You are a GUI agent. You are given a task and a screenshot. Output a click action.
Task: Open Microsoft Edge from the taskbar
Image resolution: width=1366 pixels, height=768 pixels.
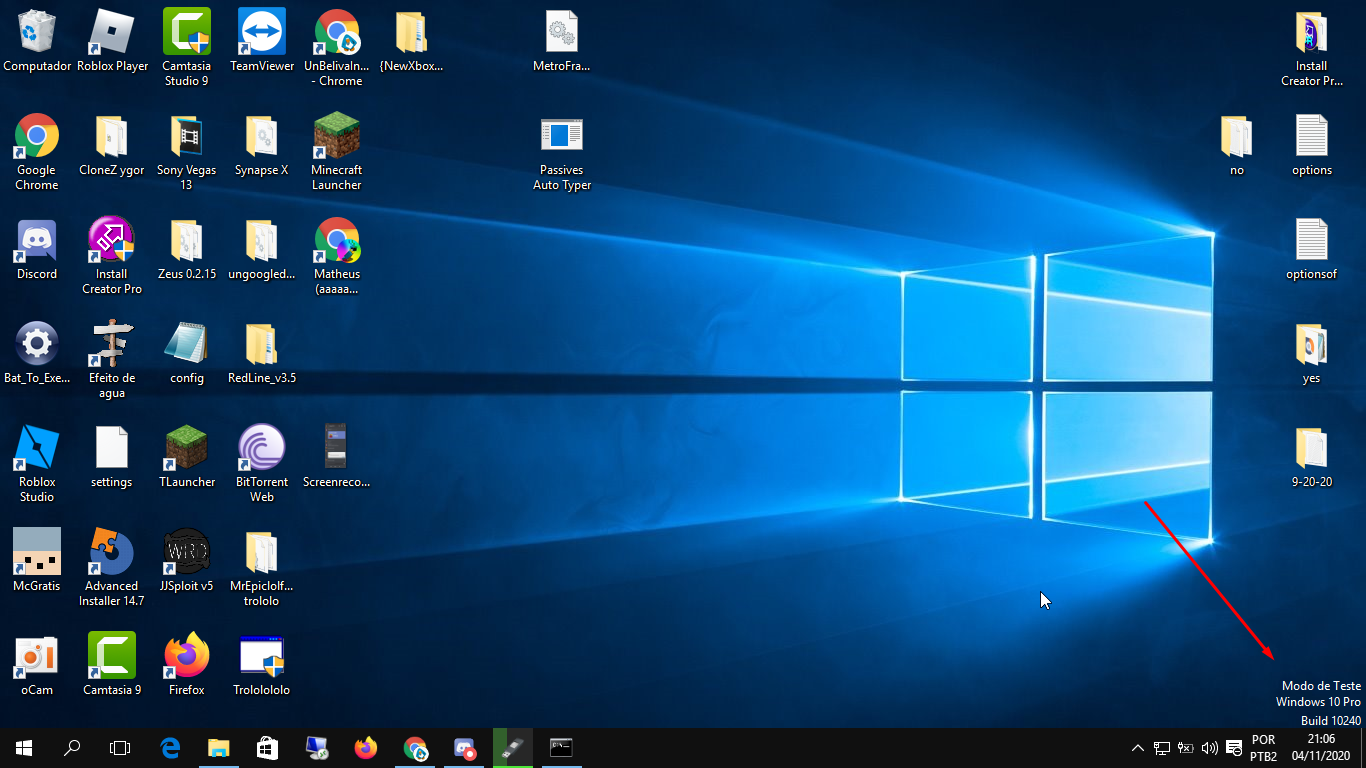[x=170, y=748]
